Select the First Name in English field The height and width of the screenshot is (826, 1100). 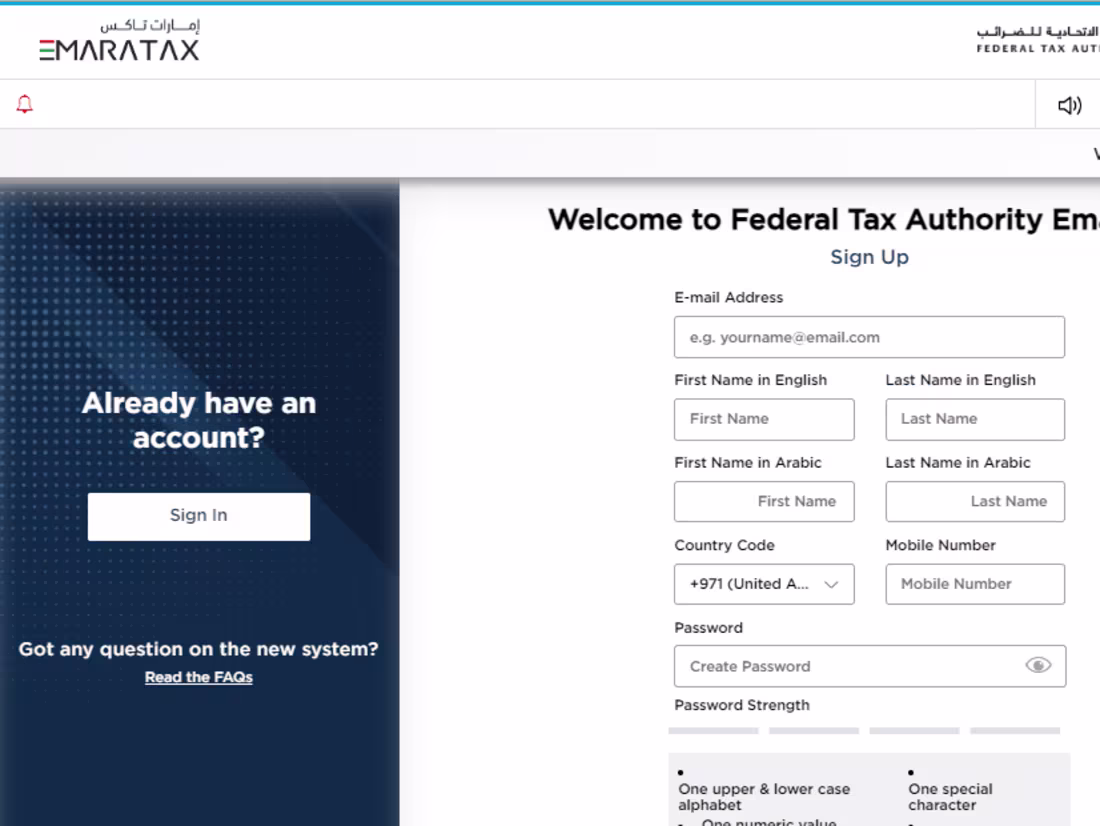pyautogui.click(x=764, y=419)
